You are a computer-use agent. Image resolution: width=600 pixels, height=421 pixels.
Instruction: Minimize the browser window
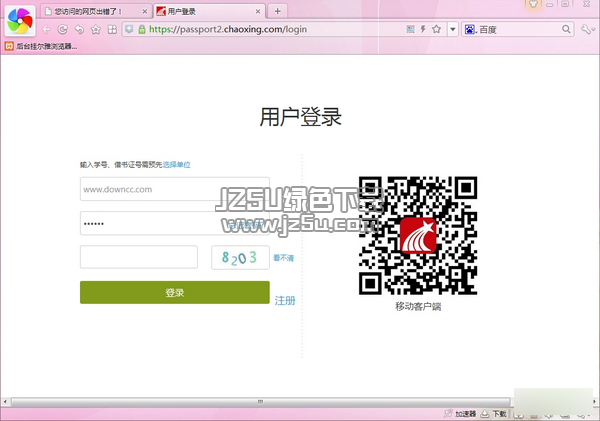[x=549, y=5]
